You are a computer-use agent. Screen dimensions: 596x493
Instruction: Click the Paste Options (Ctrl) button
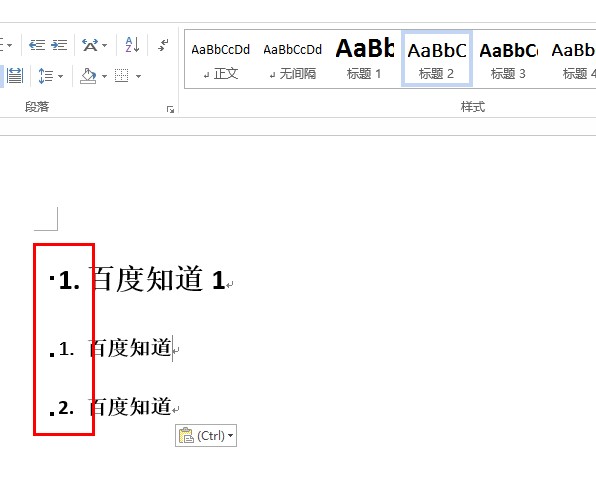206,435
